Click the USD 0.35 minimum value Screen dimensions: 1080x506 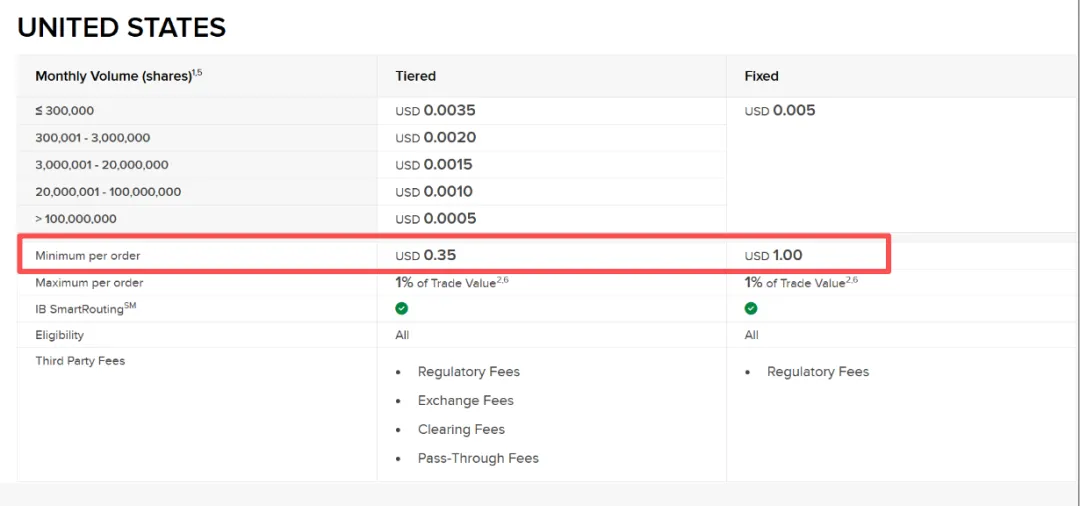426,256
